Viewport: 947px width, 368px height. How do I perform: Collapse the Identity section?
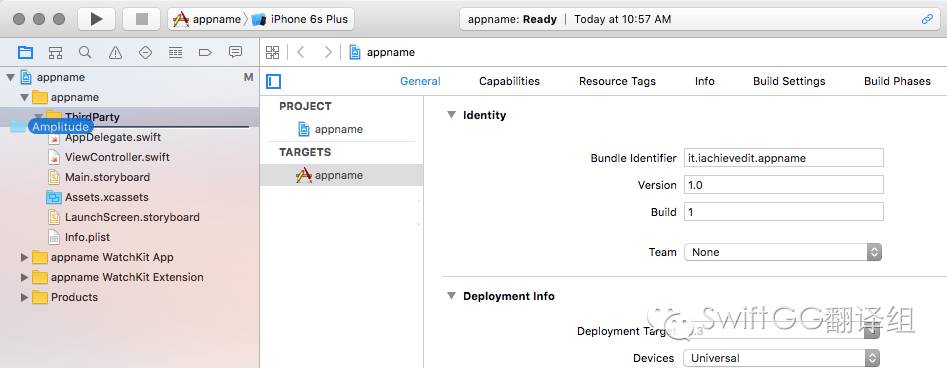pos(451,115)
